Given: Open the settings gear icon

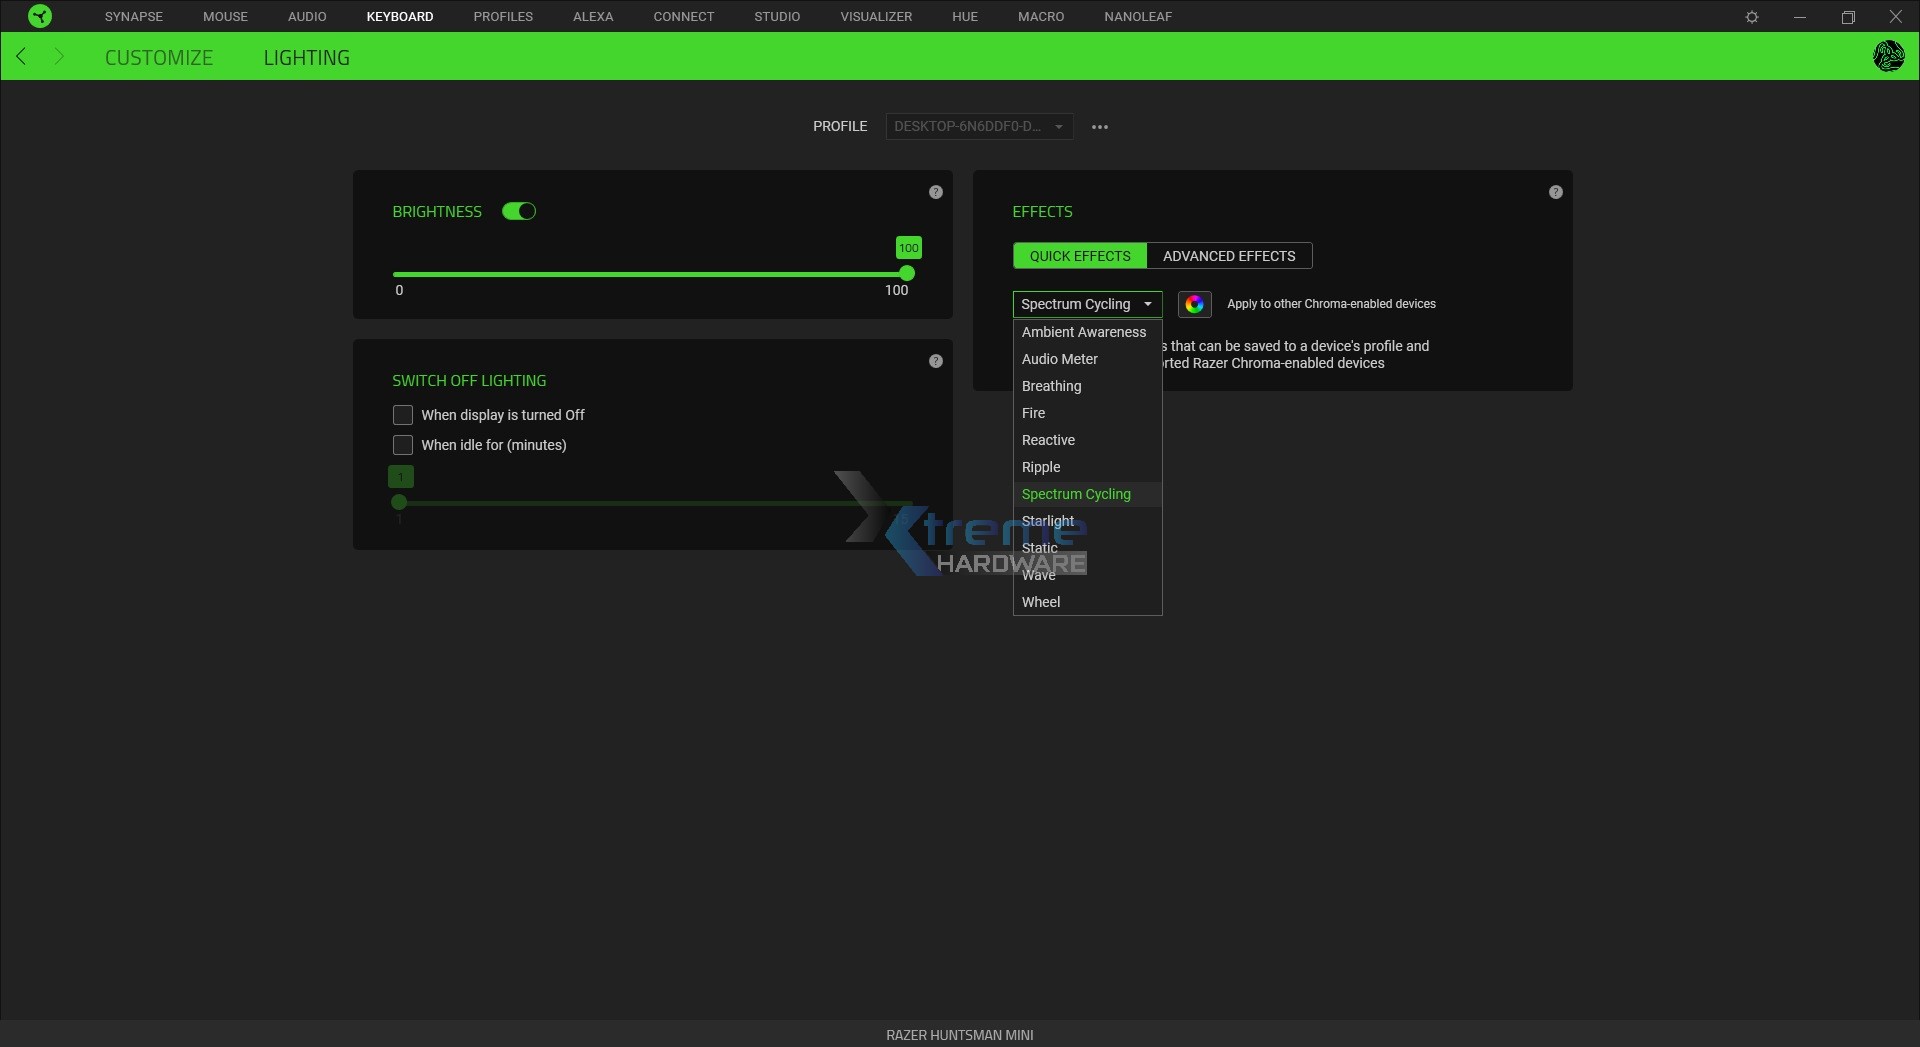Looking at the screenshot, I should coord(1751,17).
